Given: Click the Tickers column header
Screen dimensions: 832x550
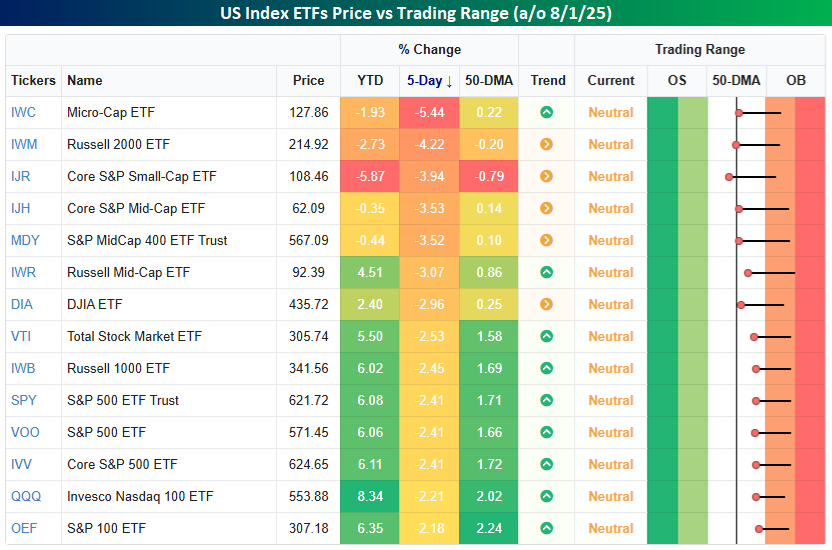Looking at the screenshot, I should click(x=33, y=80).
